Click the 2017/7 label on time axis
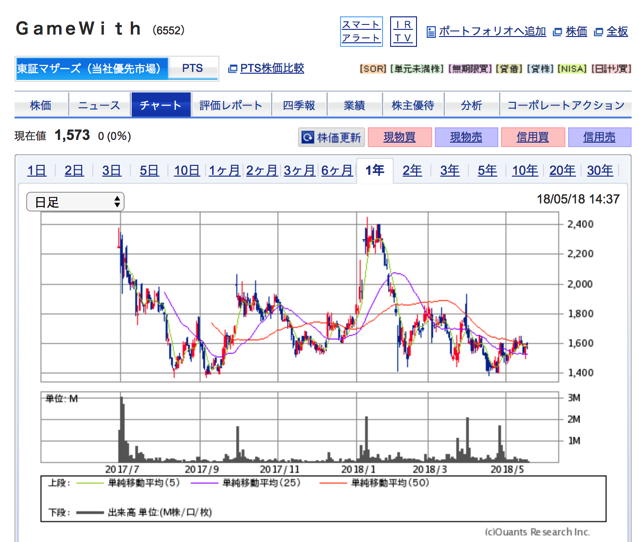The height and width of the screenshot is (542, 639). point(122,469)
